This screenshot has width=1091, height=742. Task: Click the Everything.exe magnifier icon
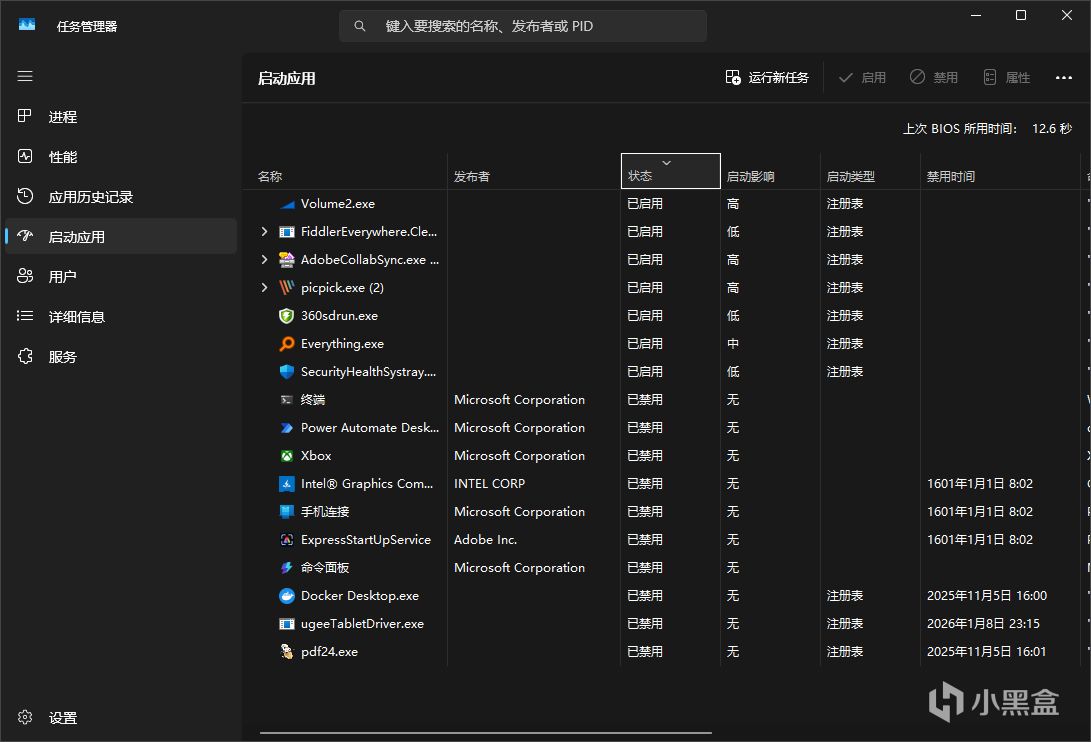click(x=287, y=344)
